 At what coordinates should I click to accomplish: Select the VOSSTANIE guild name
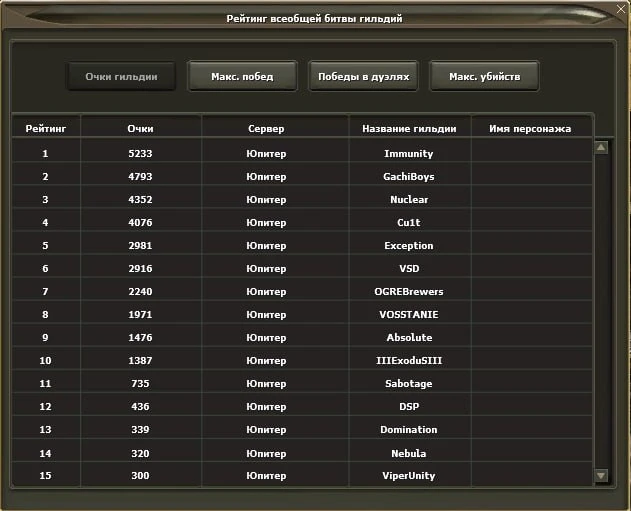tap(408, 314)
